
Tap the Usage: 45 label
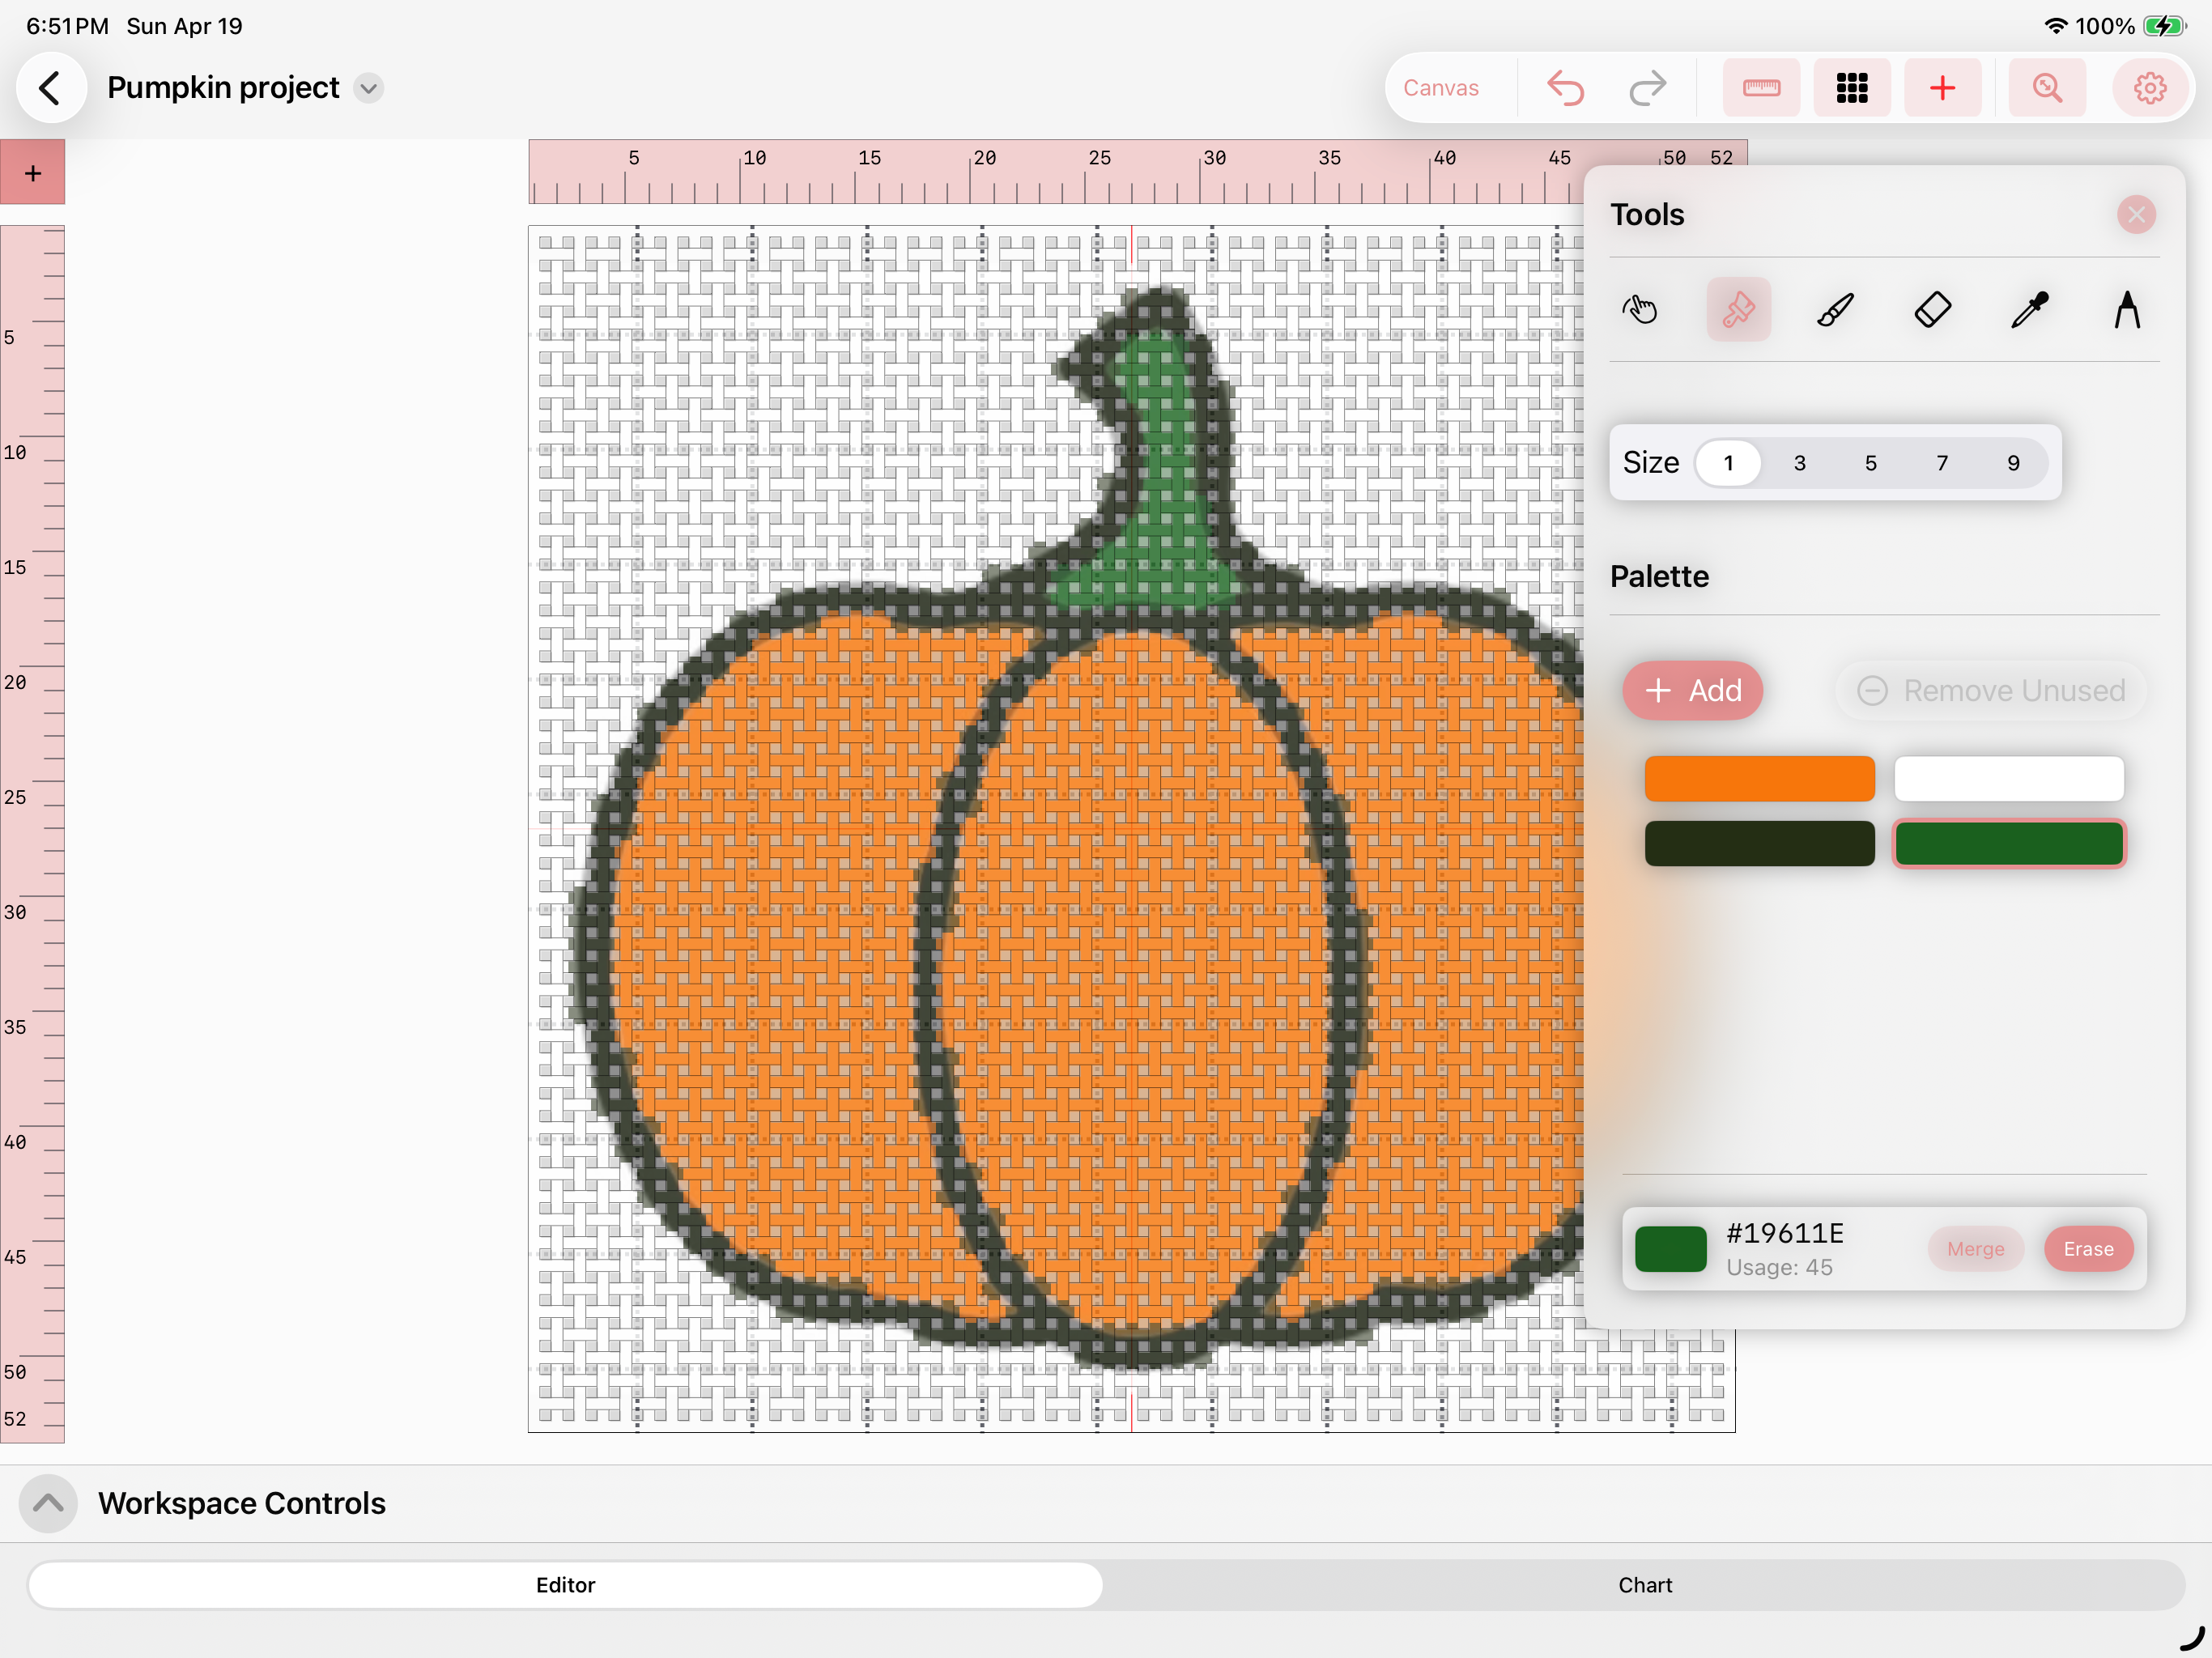point(1779,1267)
